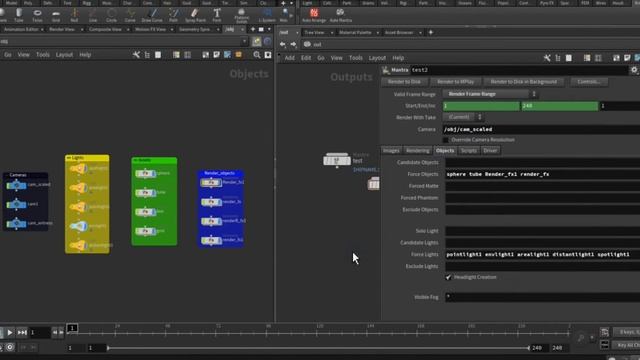
Task: Open the Tools menu in Objects network
Action: point(42,55)
